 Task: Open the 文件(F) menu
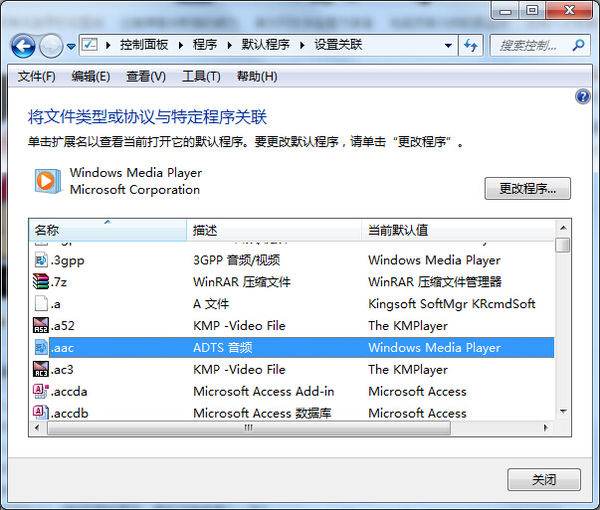point(37,77)
